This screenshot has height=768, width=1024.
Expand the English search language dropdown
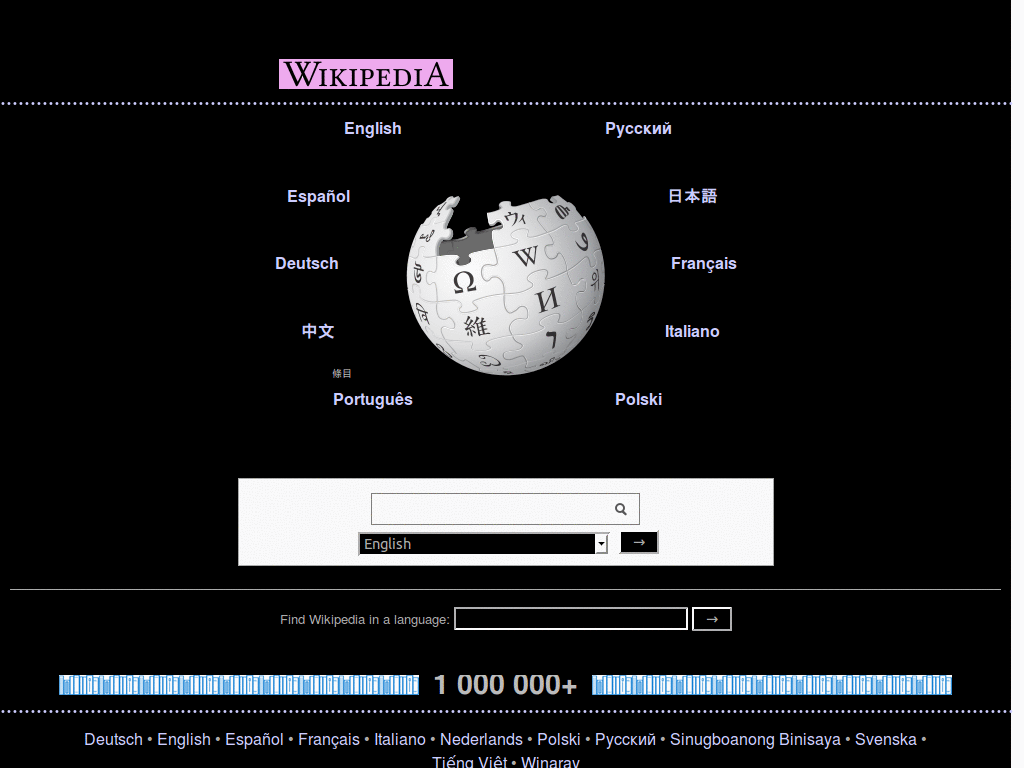483,543
